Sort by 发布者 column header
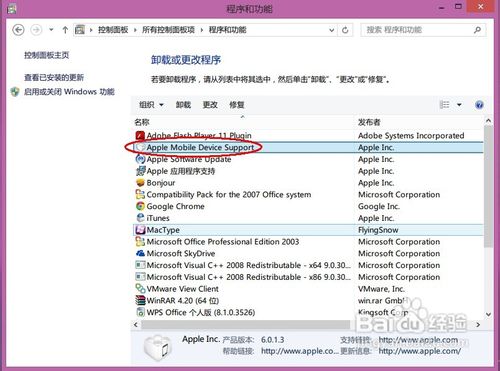500x371 pixels. pos(369,122)
